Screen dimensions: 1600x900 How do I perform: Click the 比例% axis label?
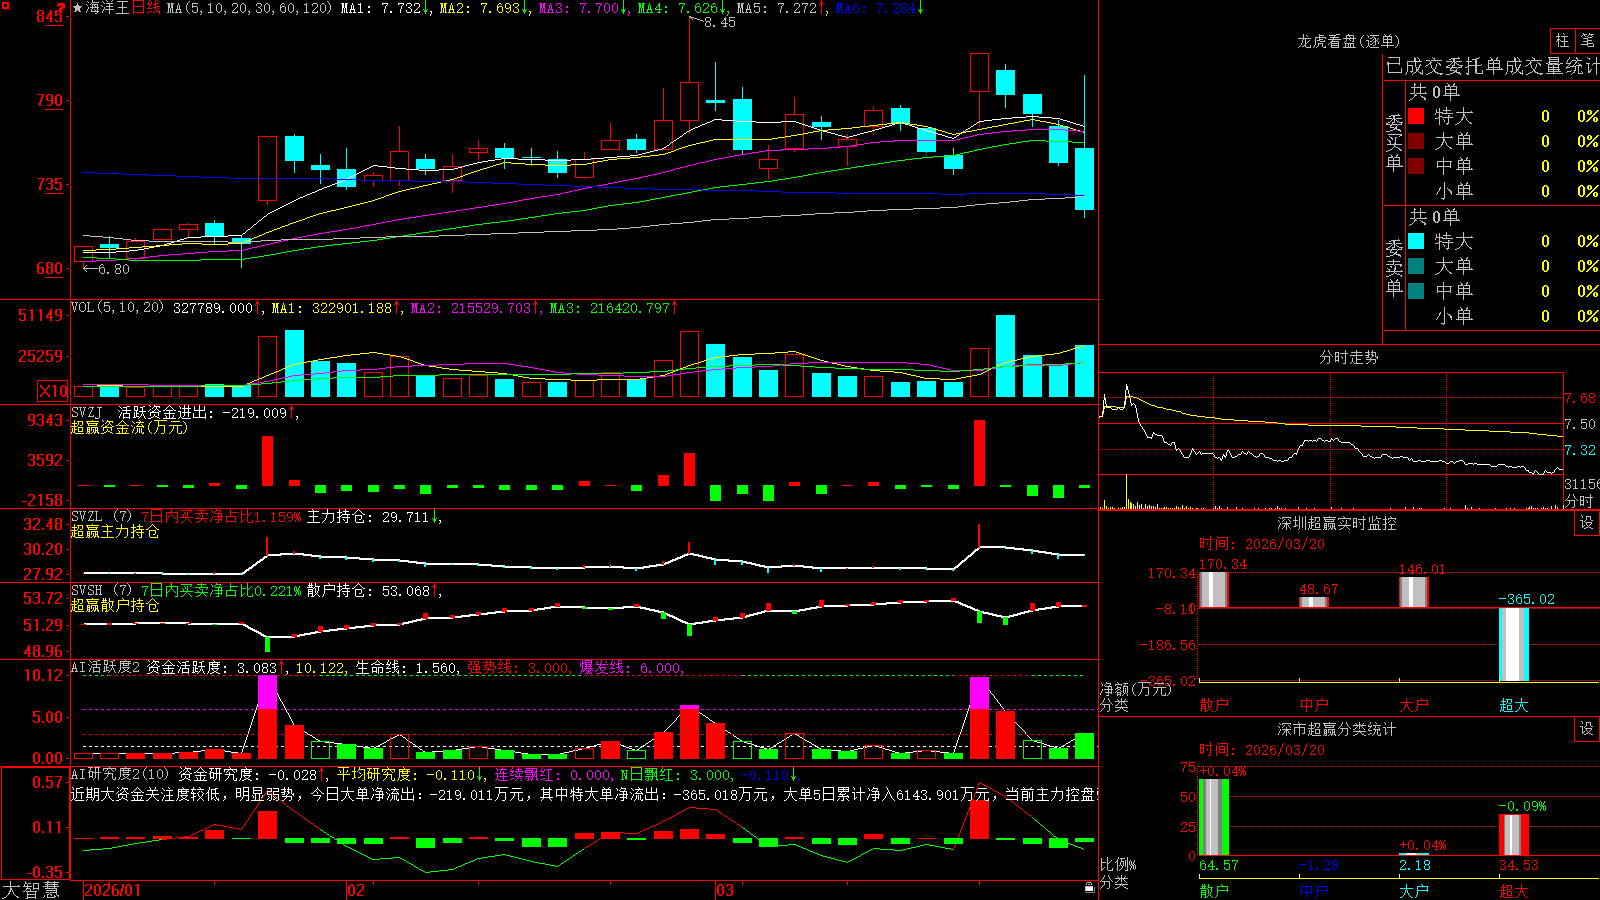(x=1118, y=864)
